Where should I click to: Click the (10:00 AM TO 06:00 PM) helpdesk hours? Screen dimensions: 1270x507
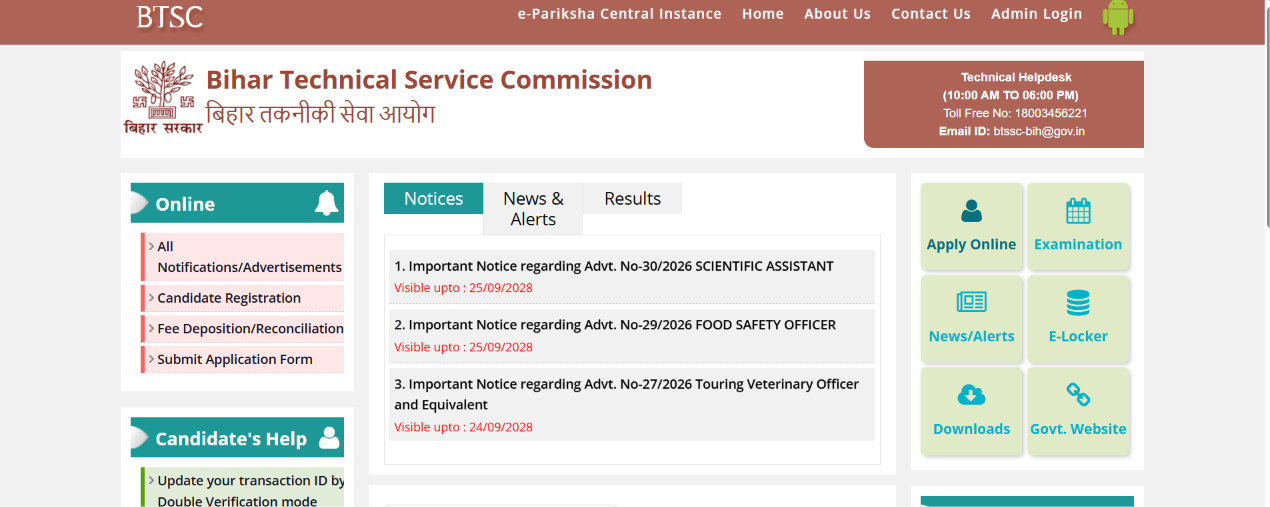1011,95
